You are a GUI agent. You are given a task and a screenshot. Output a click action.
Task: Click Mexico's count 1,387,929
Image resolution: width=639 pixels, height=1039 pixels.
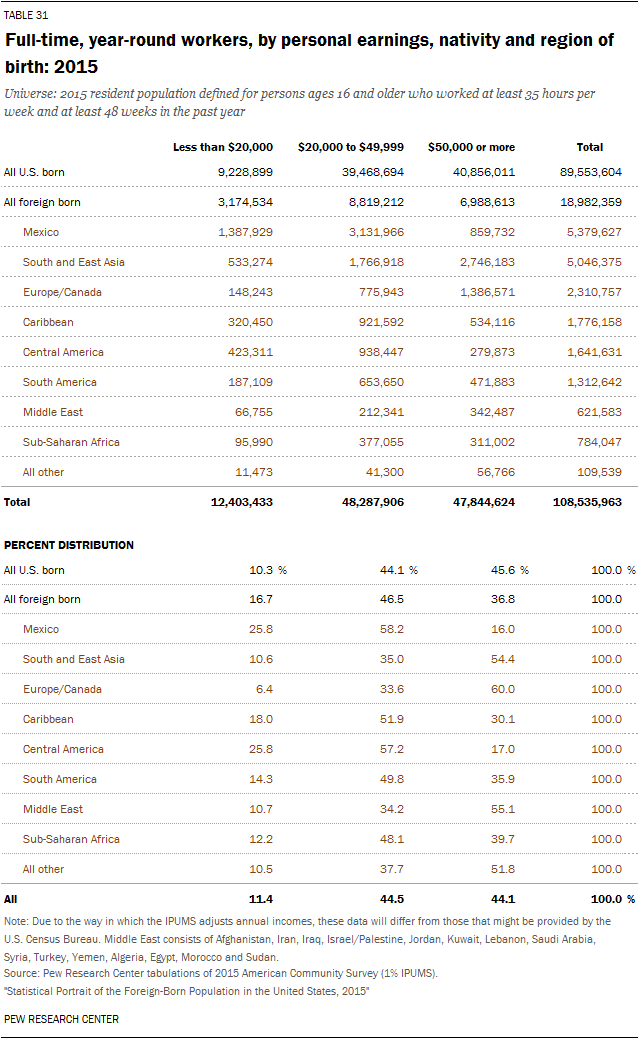click(238, 232)
